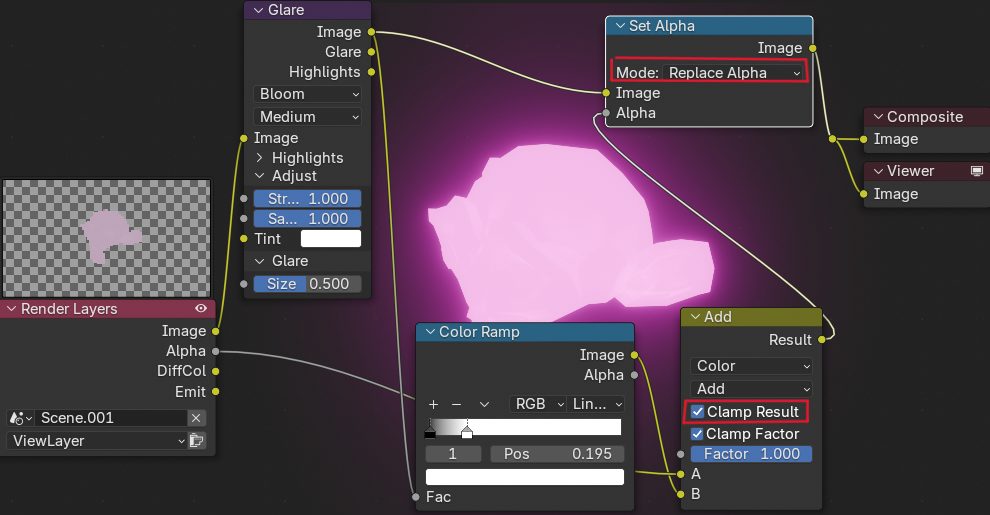This screenshot has height=515, width=990.
Task: Select the black color ramp stop handle
Action: [430, 433]
